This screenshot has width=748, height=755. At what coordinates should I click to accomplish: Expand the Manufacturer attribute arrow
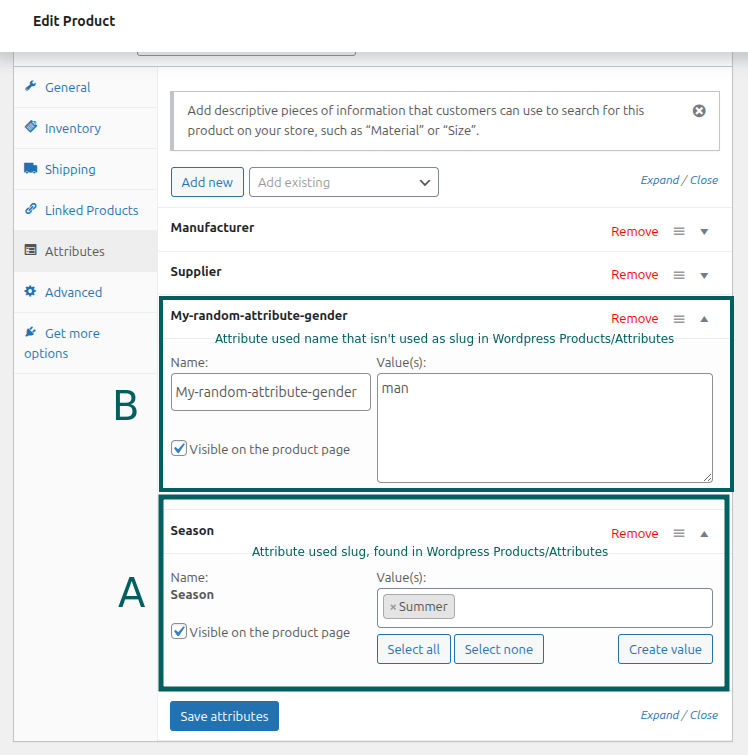(704, 232)
